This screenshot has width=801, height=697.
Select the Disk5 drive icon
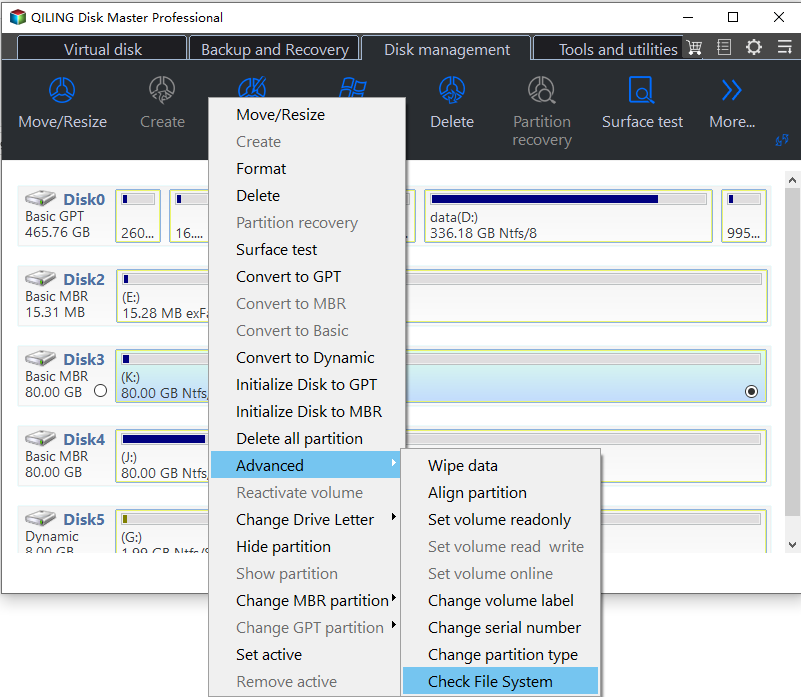[x=40, y=518]
